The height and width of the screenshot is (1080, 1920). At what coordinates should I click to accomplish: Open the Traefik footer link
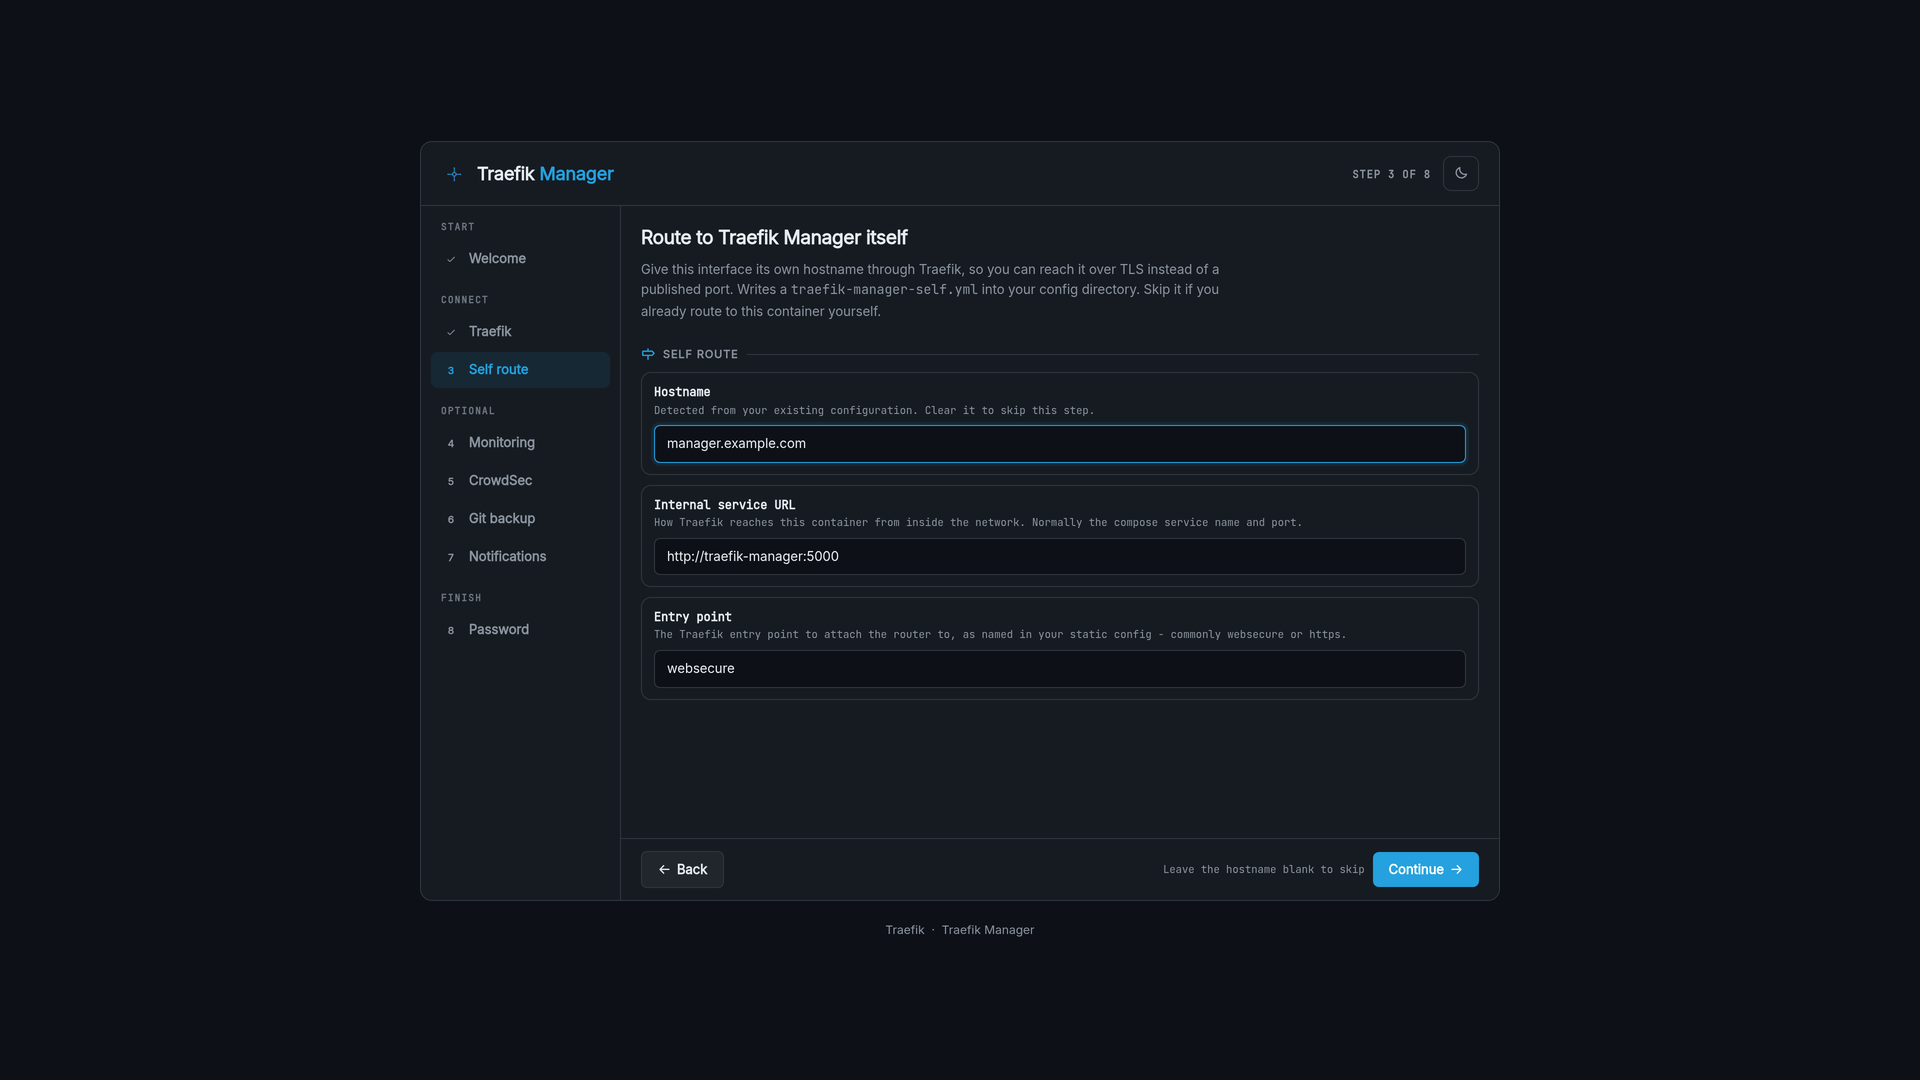[x=904, y=930]
